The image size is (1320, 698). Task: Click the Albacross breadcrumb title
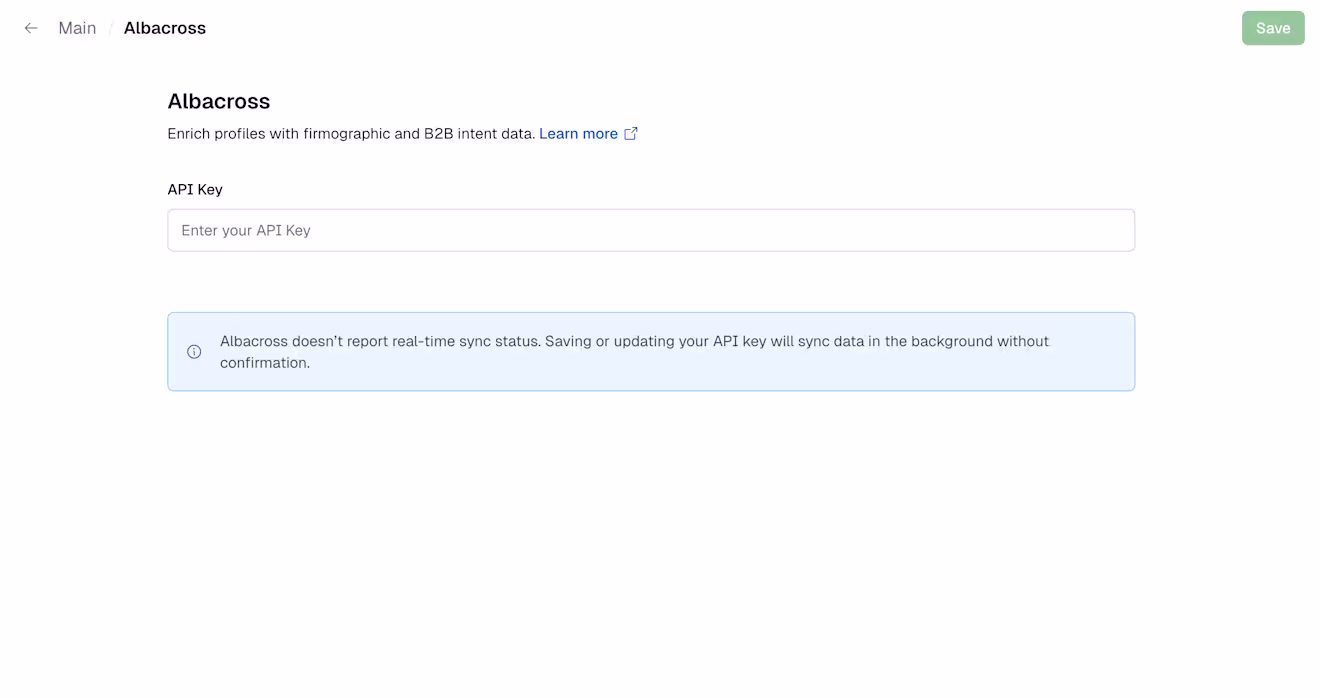click(165, 28)
